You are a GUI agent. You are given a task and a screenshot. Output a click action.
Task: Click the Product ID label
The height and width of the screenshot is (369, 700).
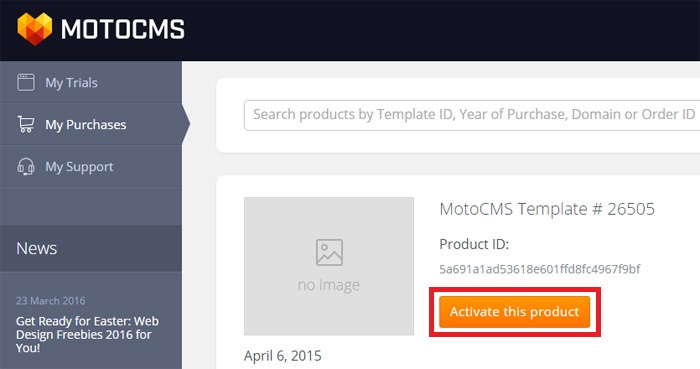(x=474, y=244)
